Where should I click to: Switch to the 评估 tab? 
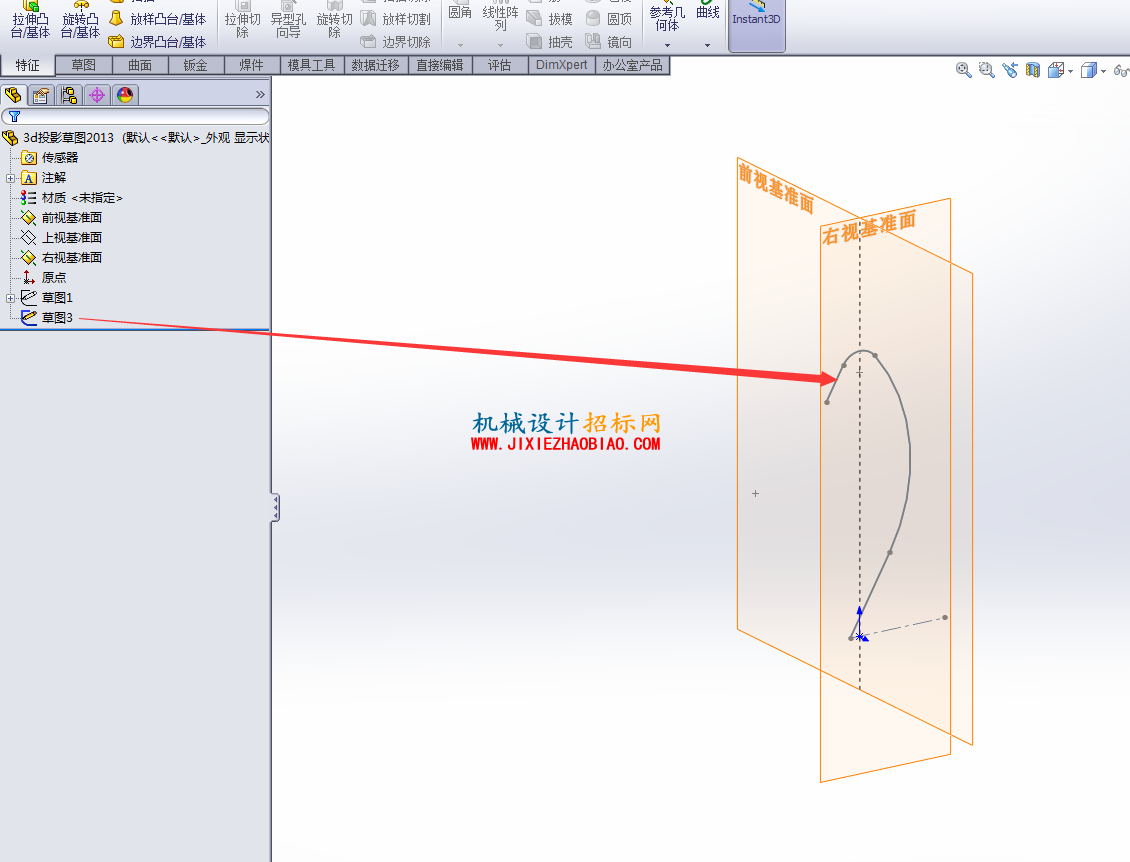click(499, 65)
